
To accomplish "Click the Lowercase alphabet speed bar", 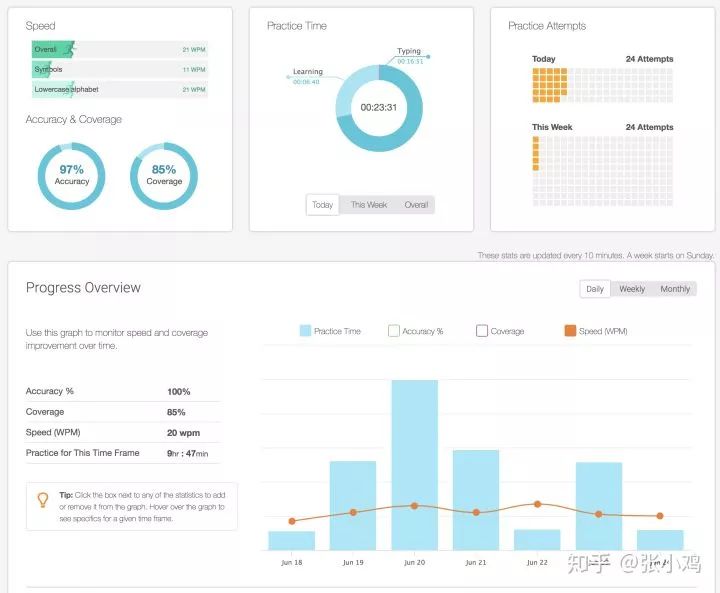I will [x=119, y=89].
